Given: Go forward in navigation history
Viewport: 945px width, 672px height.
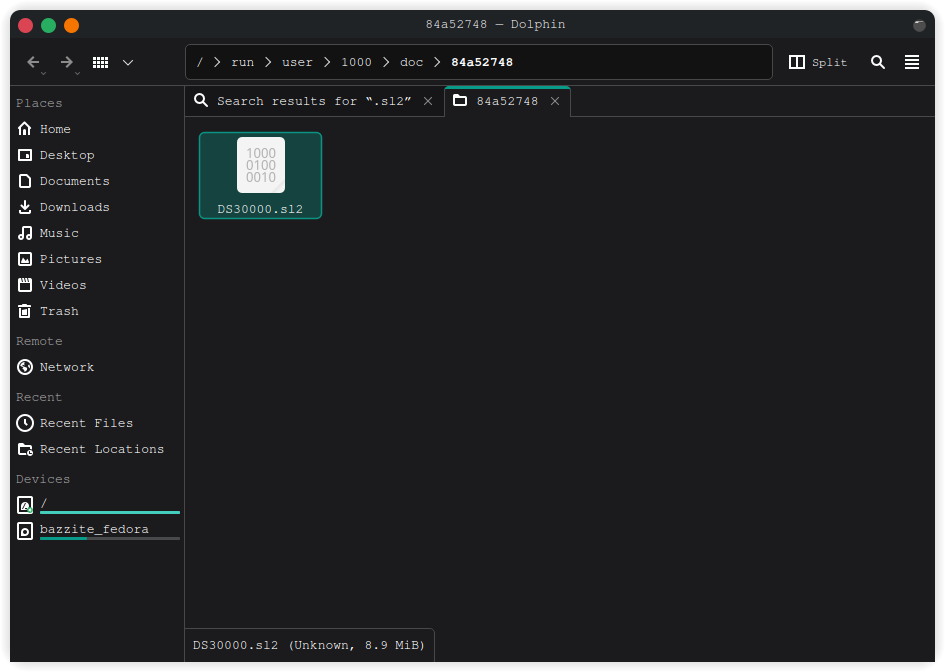Looking at the screenshot, I should [x=67, y=62].
